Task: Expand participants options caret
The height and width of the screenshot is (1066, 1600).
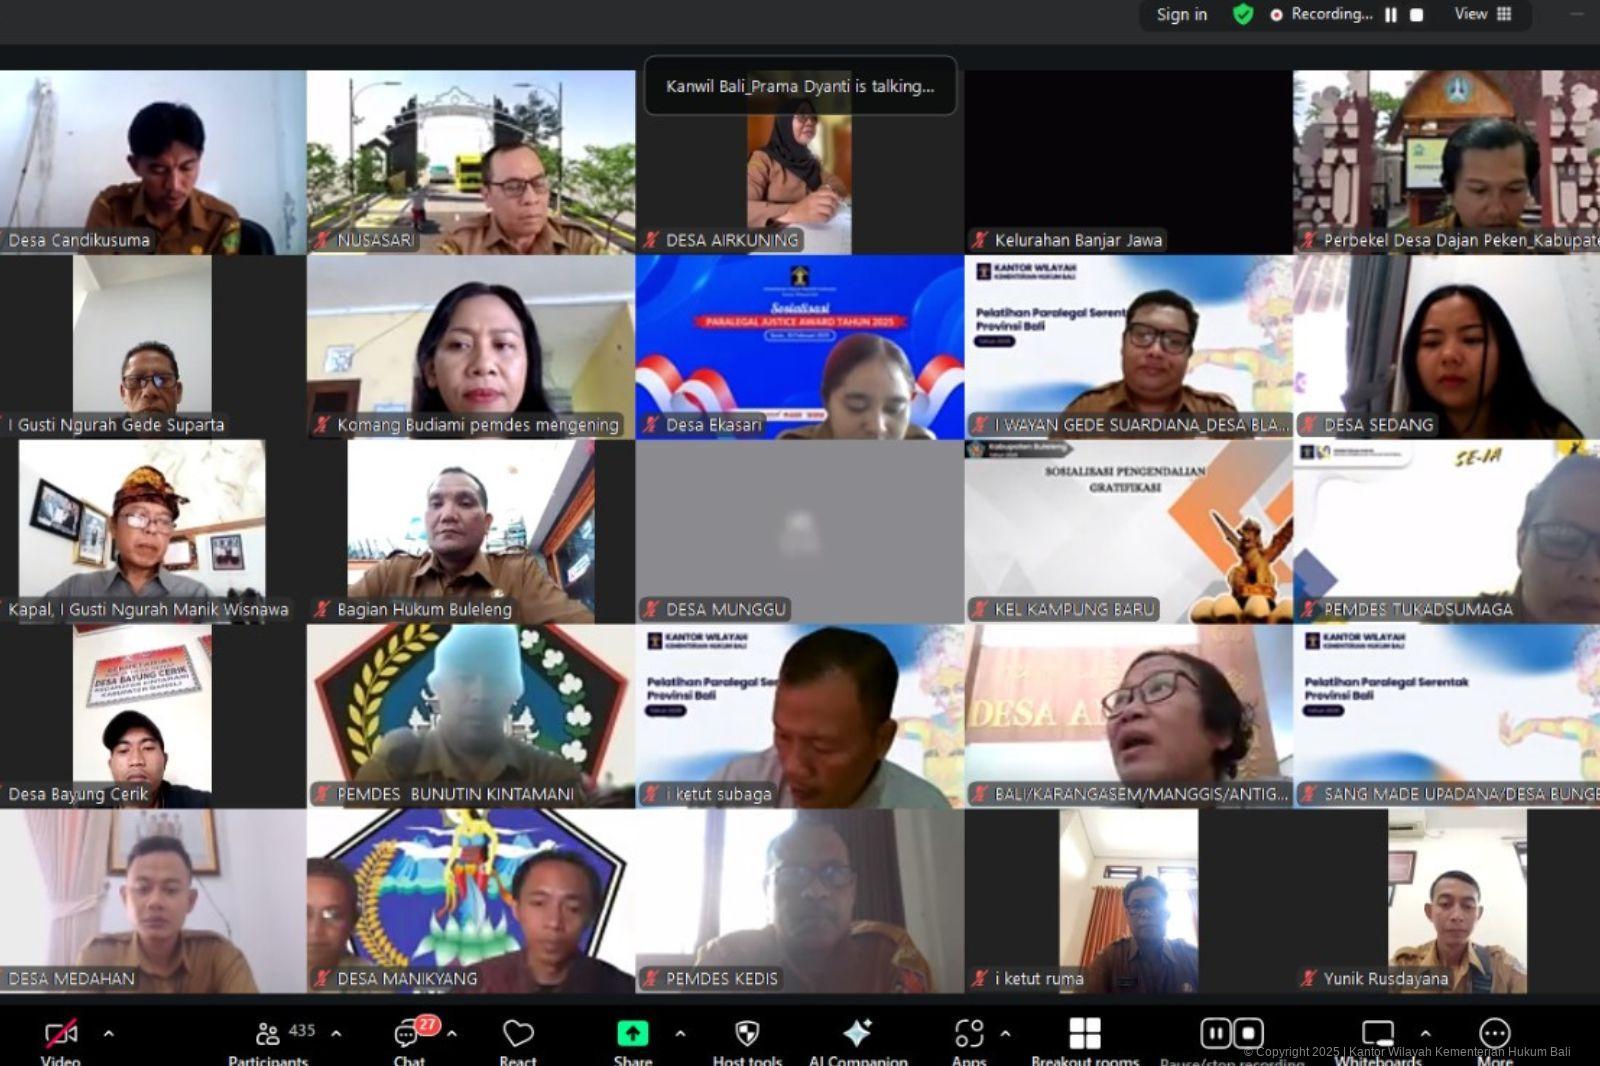Action: pyautogui.click(x=336, y=1033)
